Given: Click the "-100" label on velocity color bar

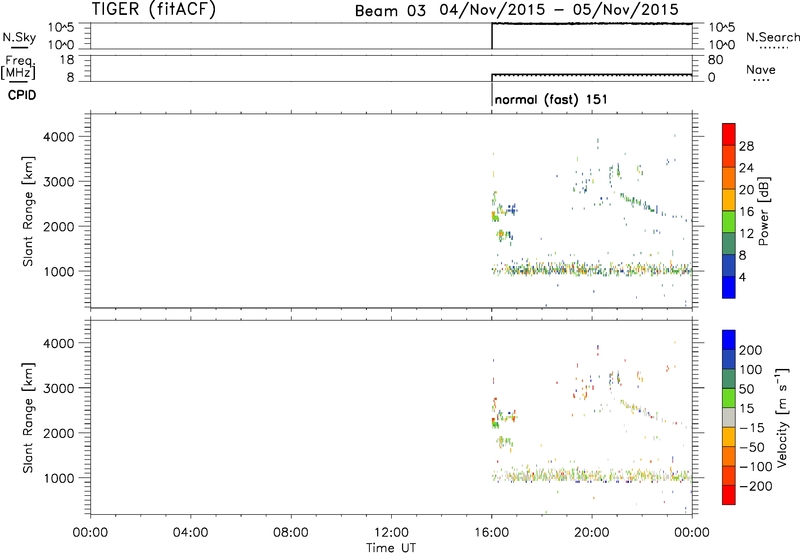Looking at the screenshot, I should point(755,467).
